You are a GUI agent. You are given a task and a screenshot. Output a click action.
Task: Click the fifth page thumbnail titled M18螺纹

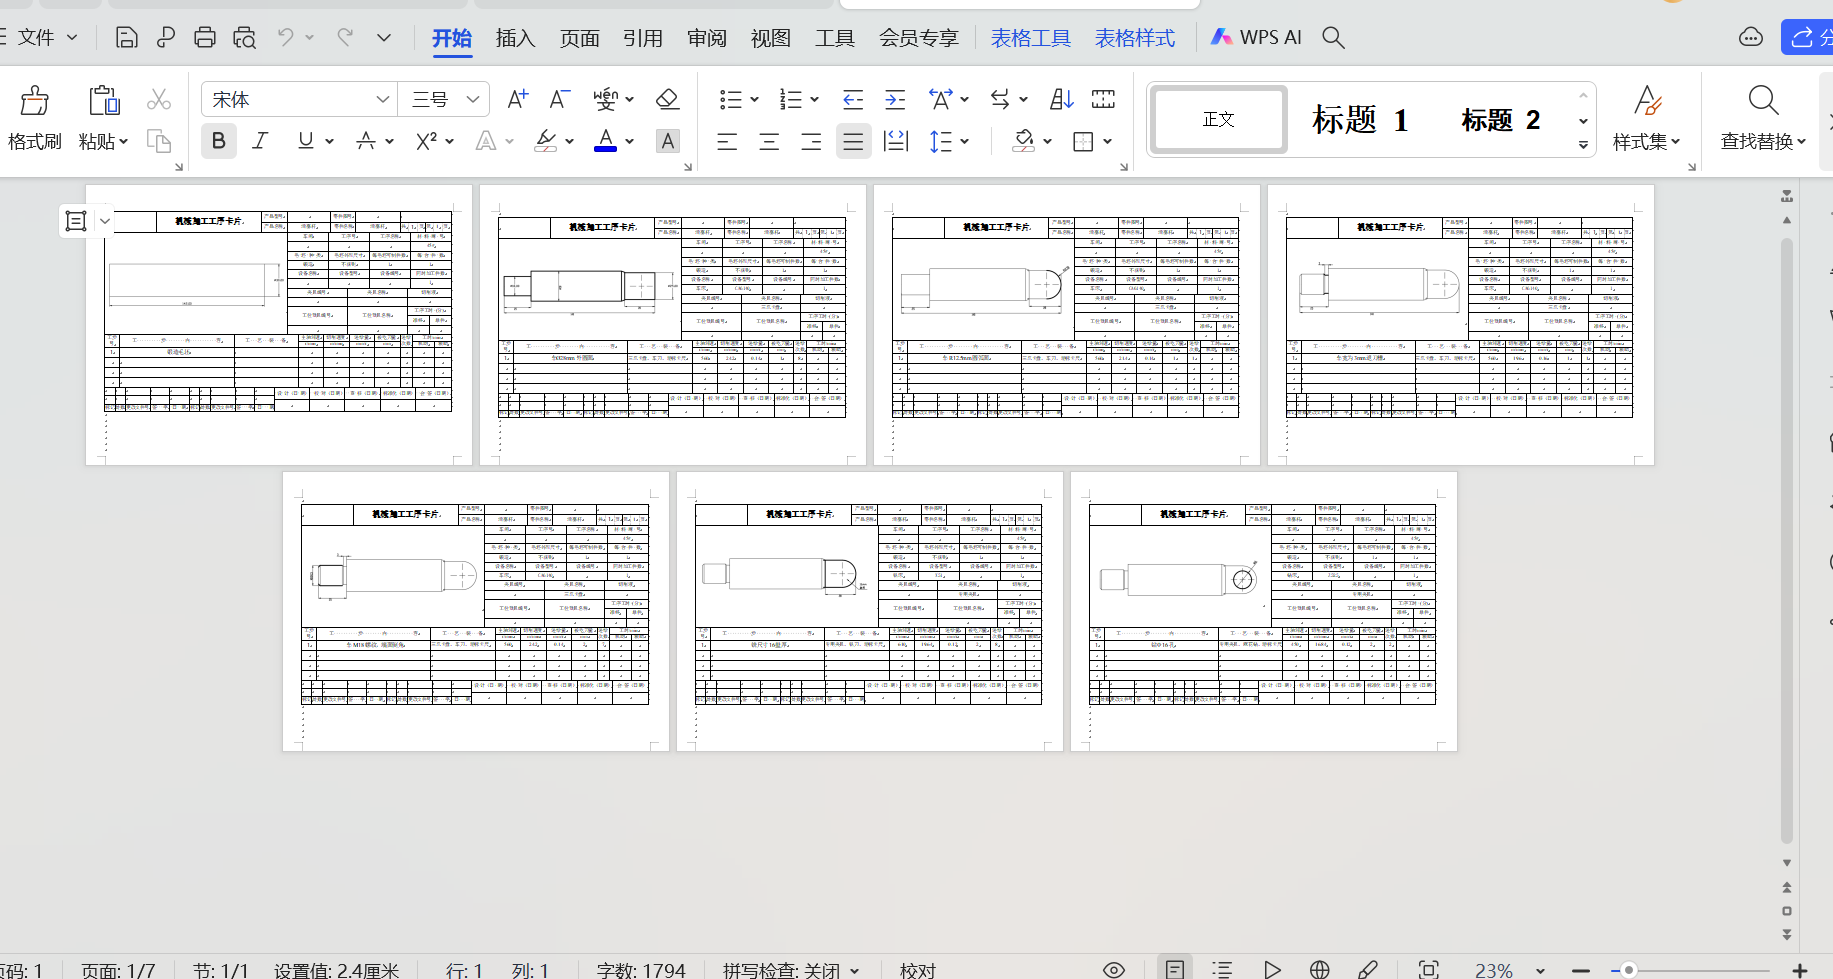pos(475,611)
